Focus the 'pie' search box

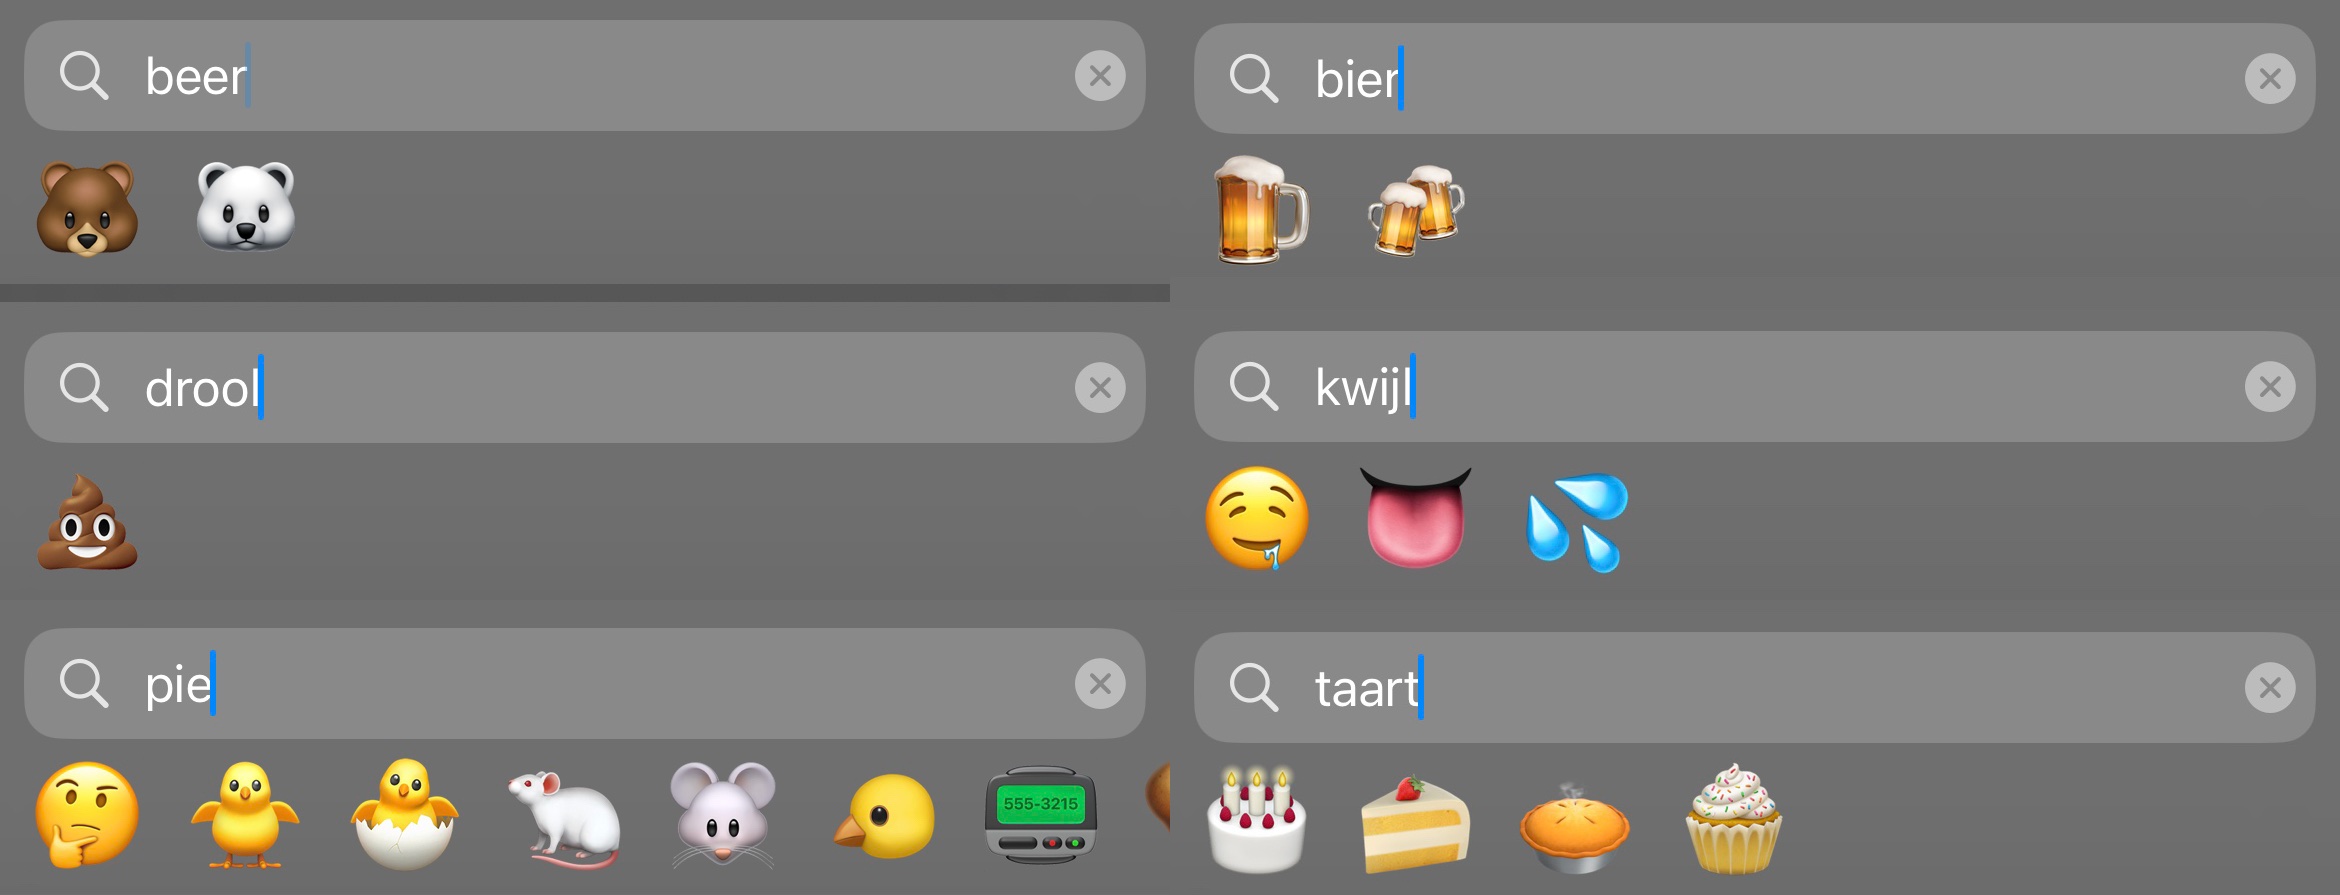[585, 684]
